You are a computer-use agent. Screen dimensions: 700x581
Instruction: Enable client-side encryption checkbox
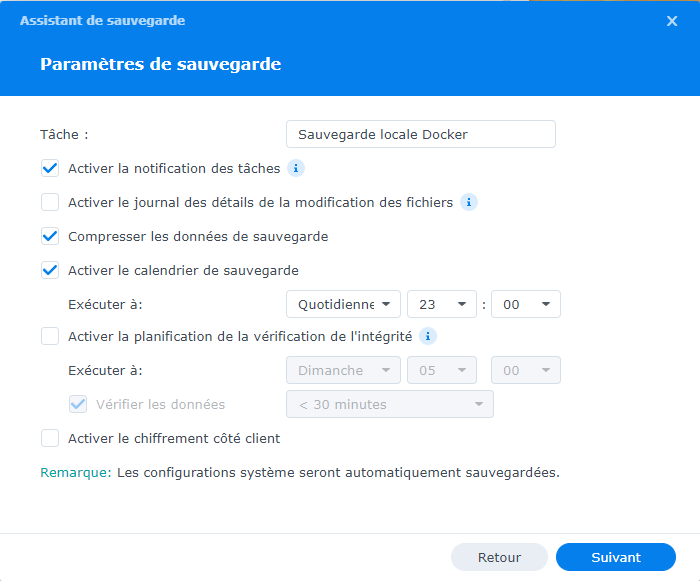click(x=50, y=438)
